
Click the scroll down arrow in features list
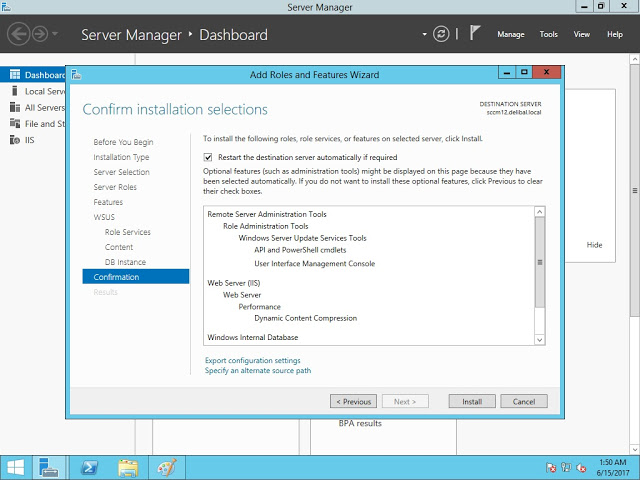(x=540, y=340)
